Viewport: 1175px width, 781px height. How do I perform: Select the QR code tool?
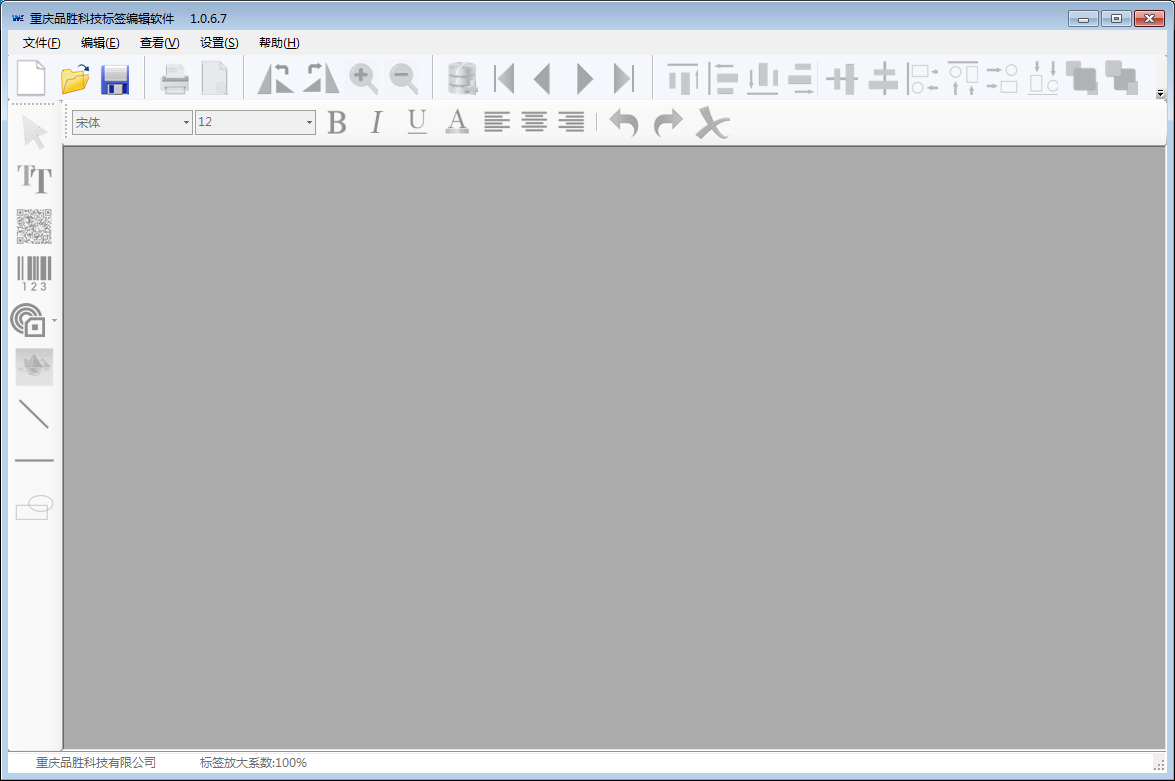34,226
